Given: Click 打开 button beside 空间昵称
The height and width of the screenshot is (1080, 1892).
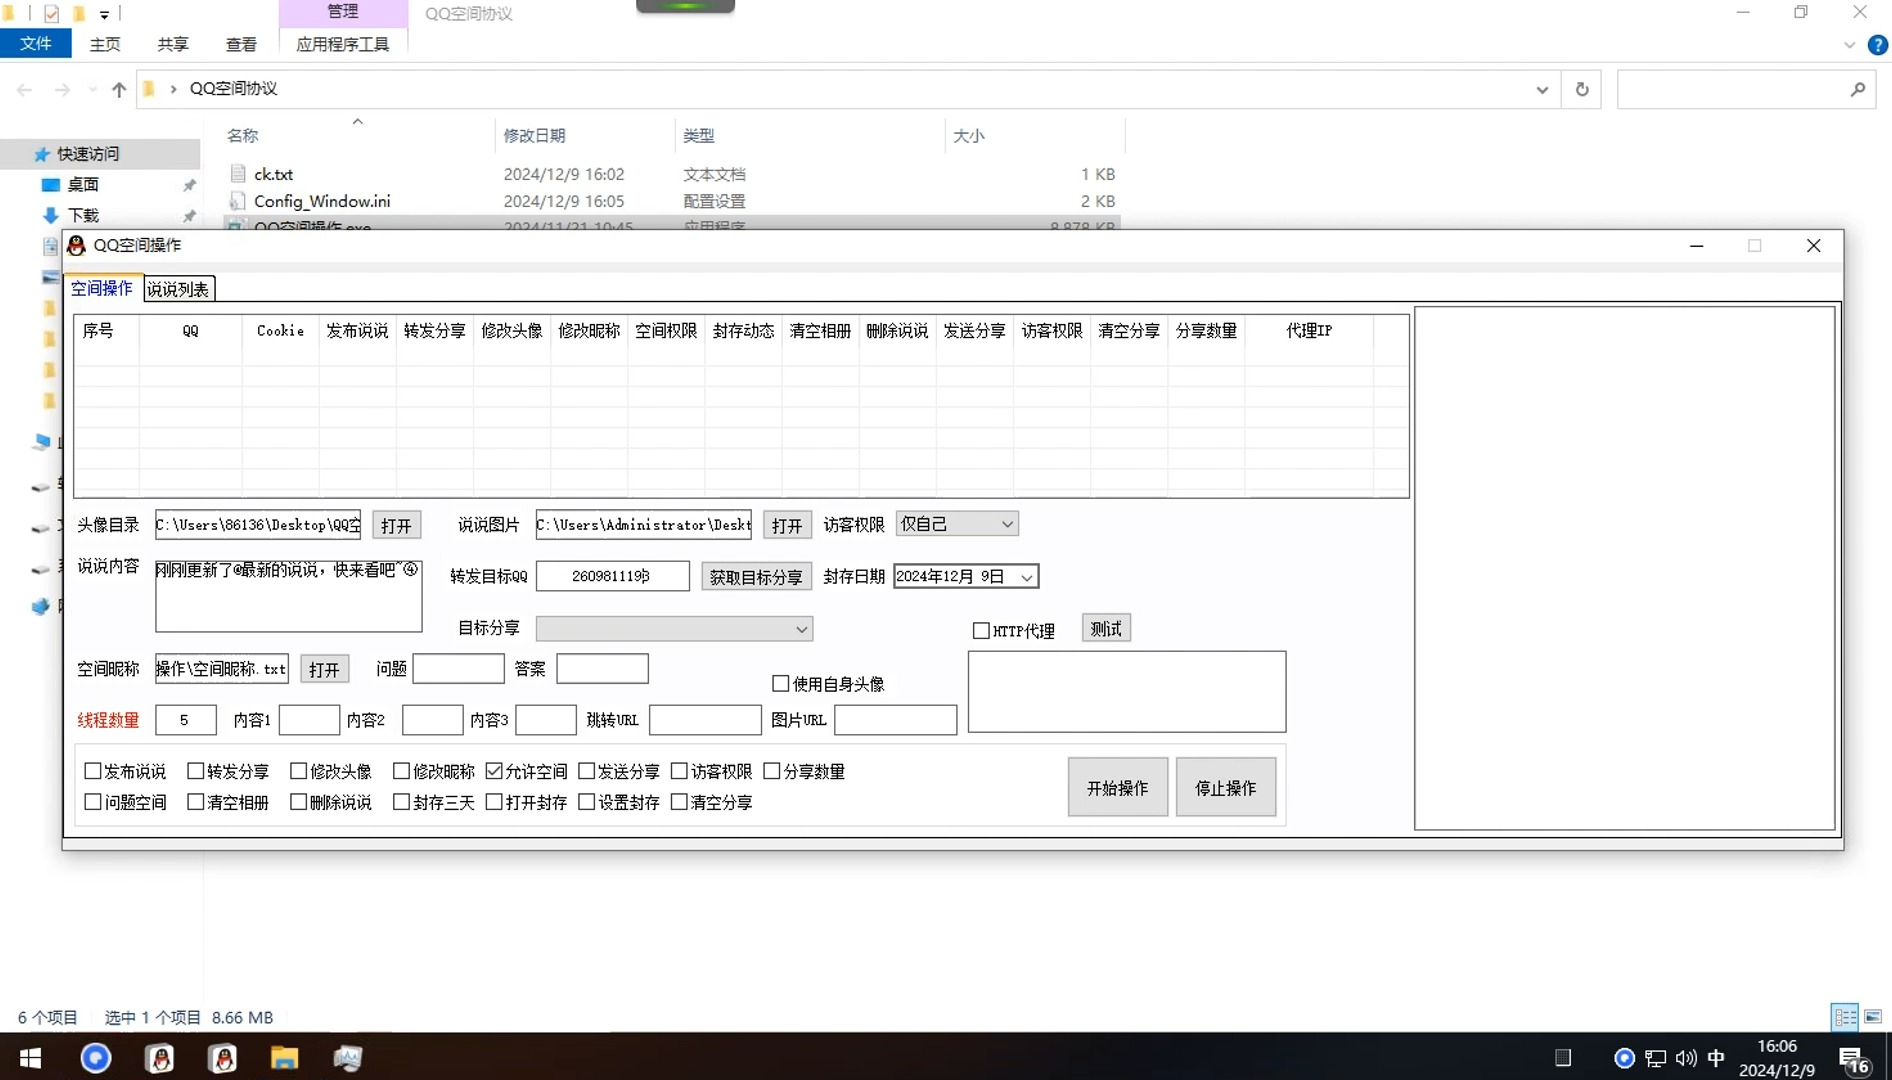Looking at the screenshot, I should (x=324, y=669).
